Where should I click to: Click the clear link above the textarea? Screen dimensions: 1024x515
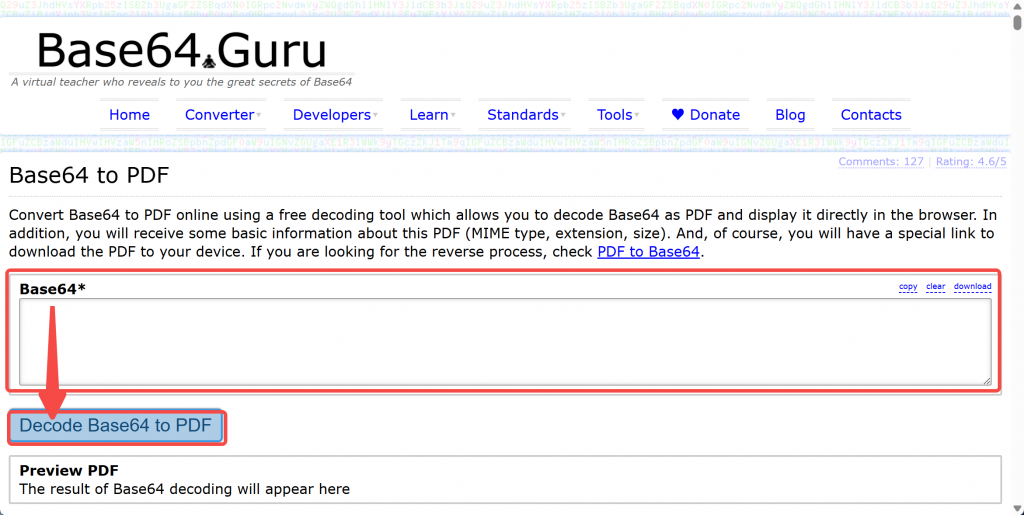point(935,287)
